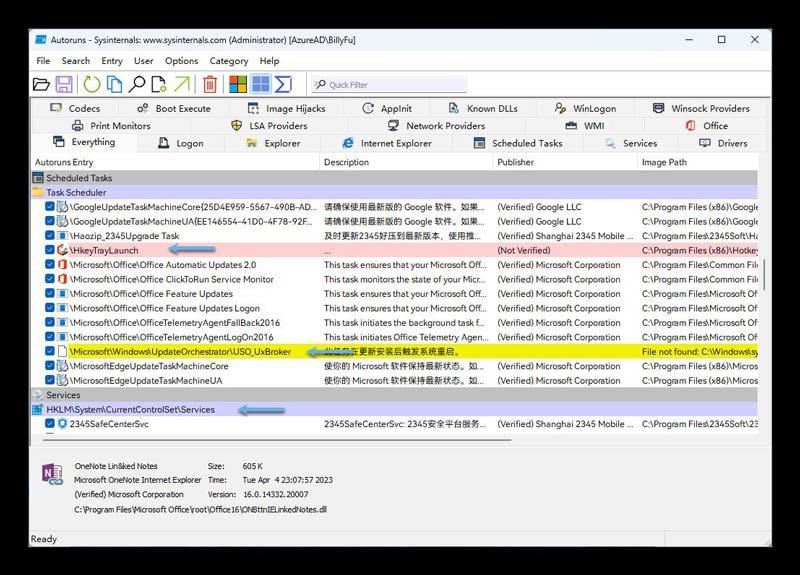The width and height of the screenshot is (800, 575).
Task: Switch to the Logon tab
Action: point(181,143)
